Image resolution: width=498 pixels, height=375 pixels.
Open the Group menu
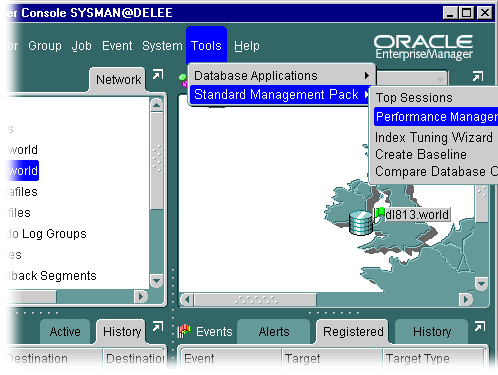45,46
